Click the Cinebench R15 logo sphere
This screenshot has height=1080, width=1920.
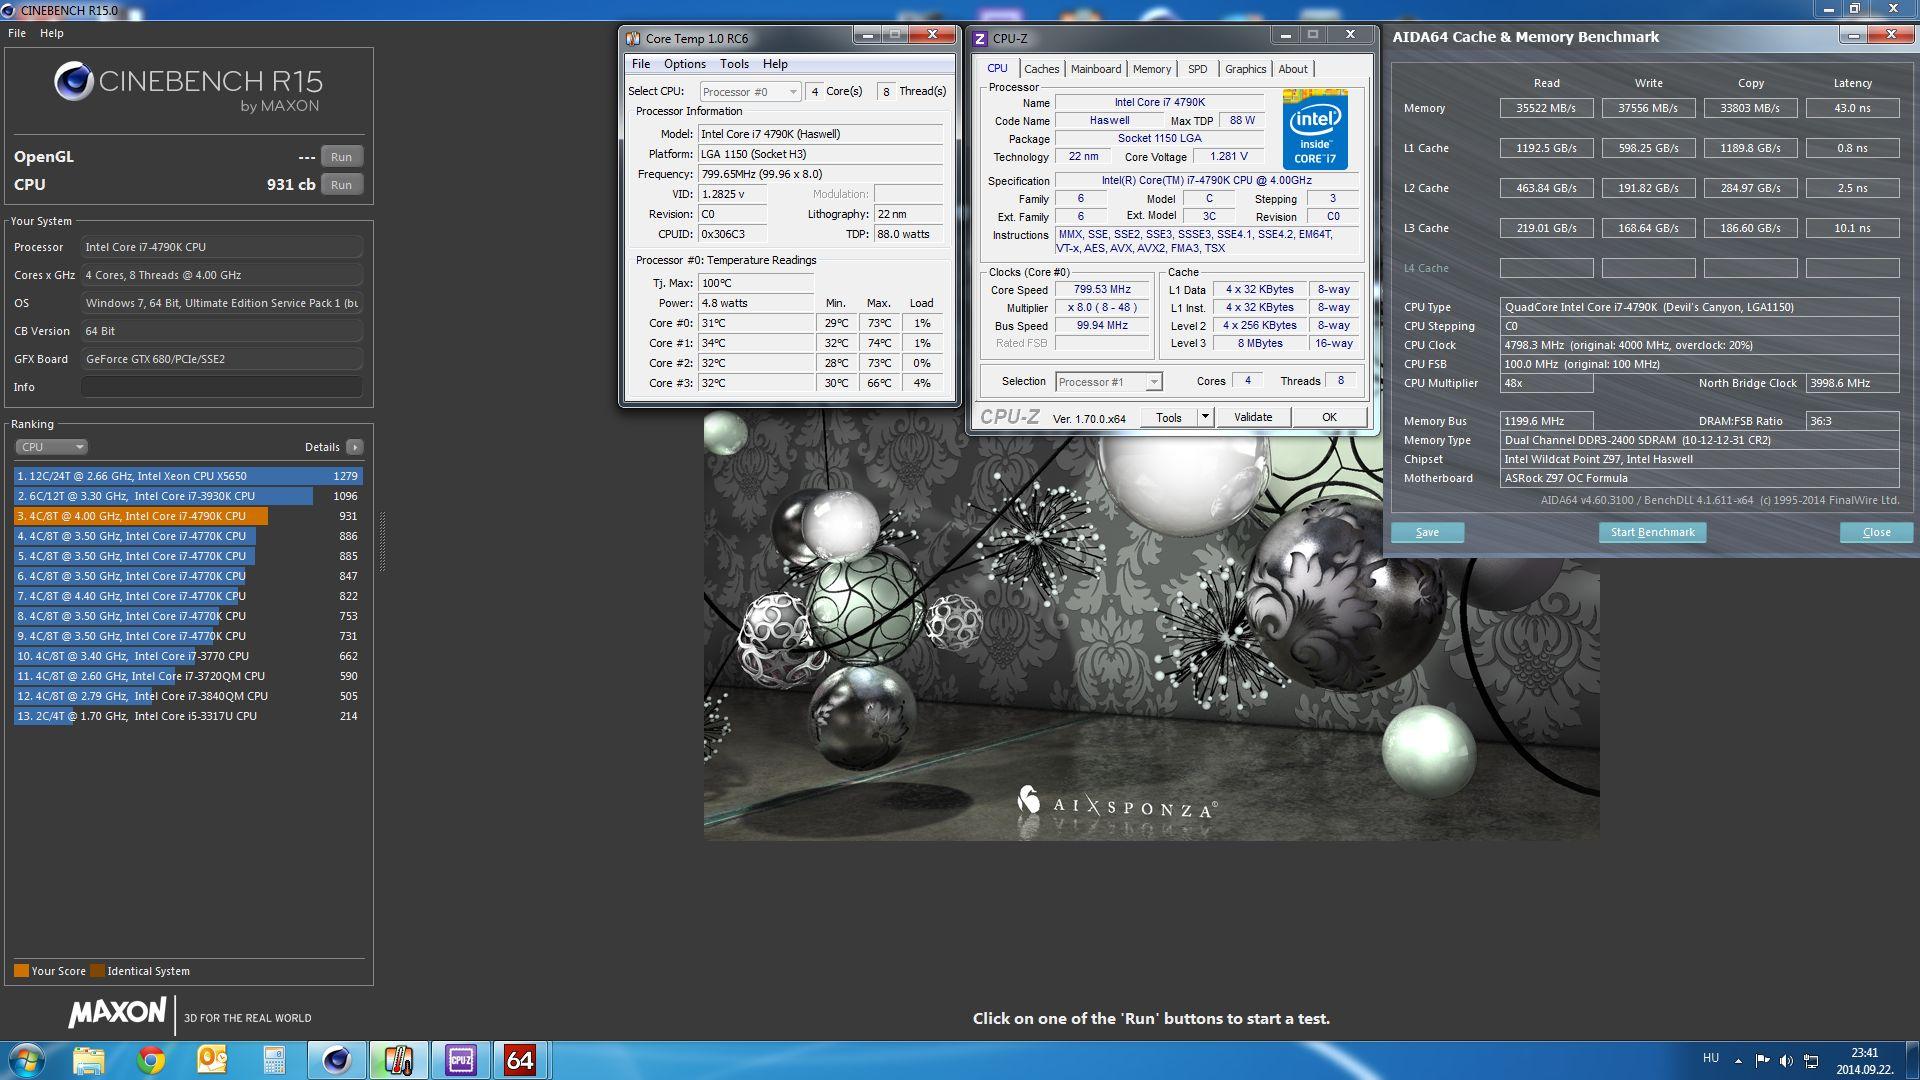pos(73,81)
